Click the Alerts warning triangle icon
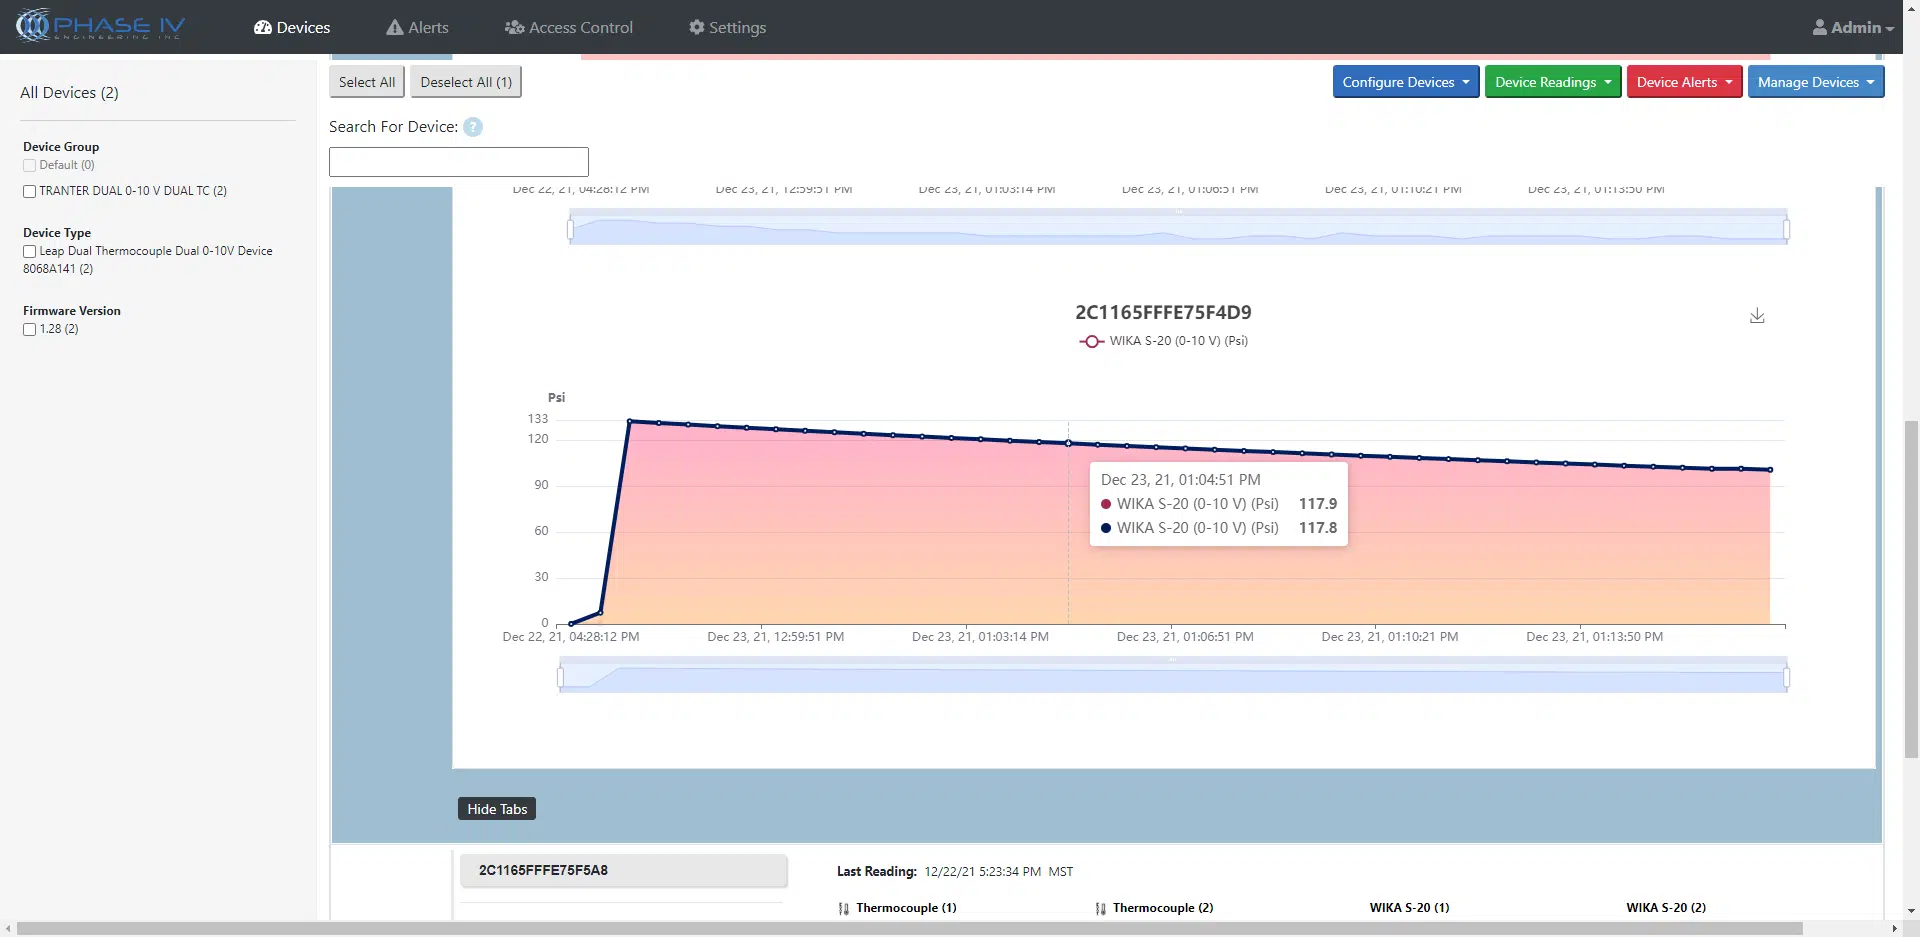1920x937 pixels. (395, 28)
